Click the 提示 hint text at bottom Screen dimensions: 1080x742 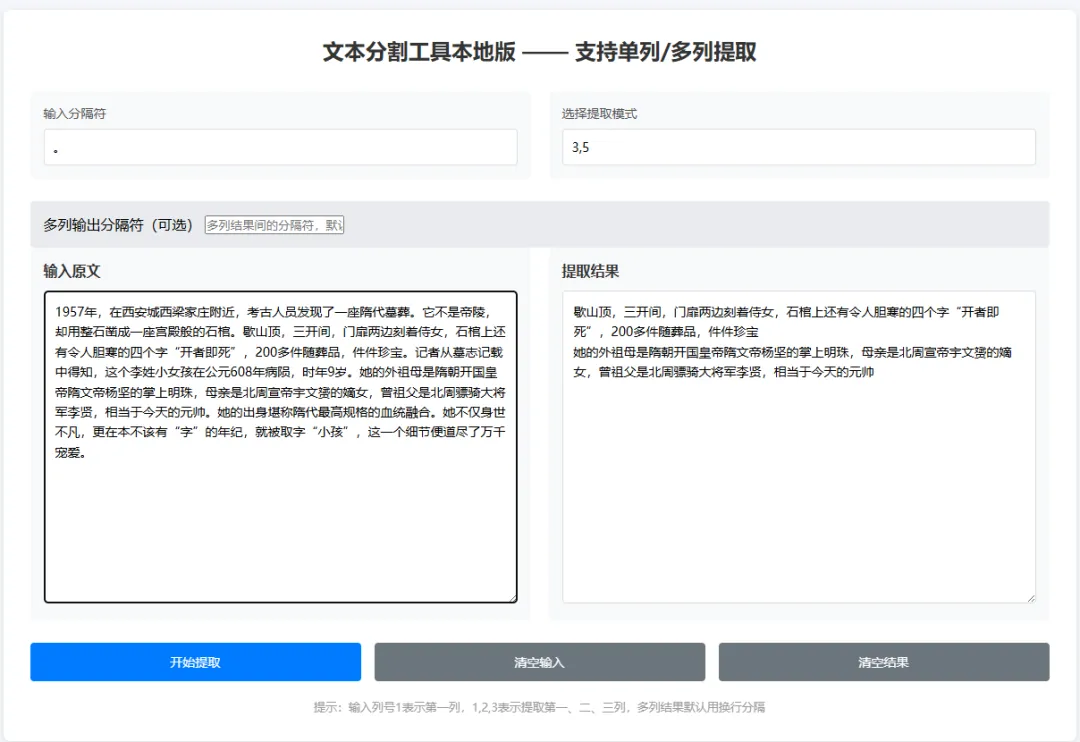[x=539, y=707]
